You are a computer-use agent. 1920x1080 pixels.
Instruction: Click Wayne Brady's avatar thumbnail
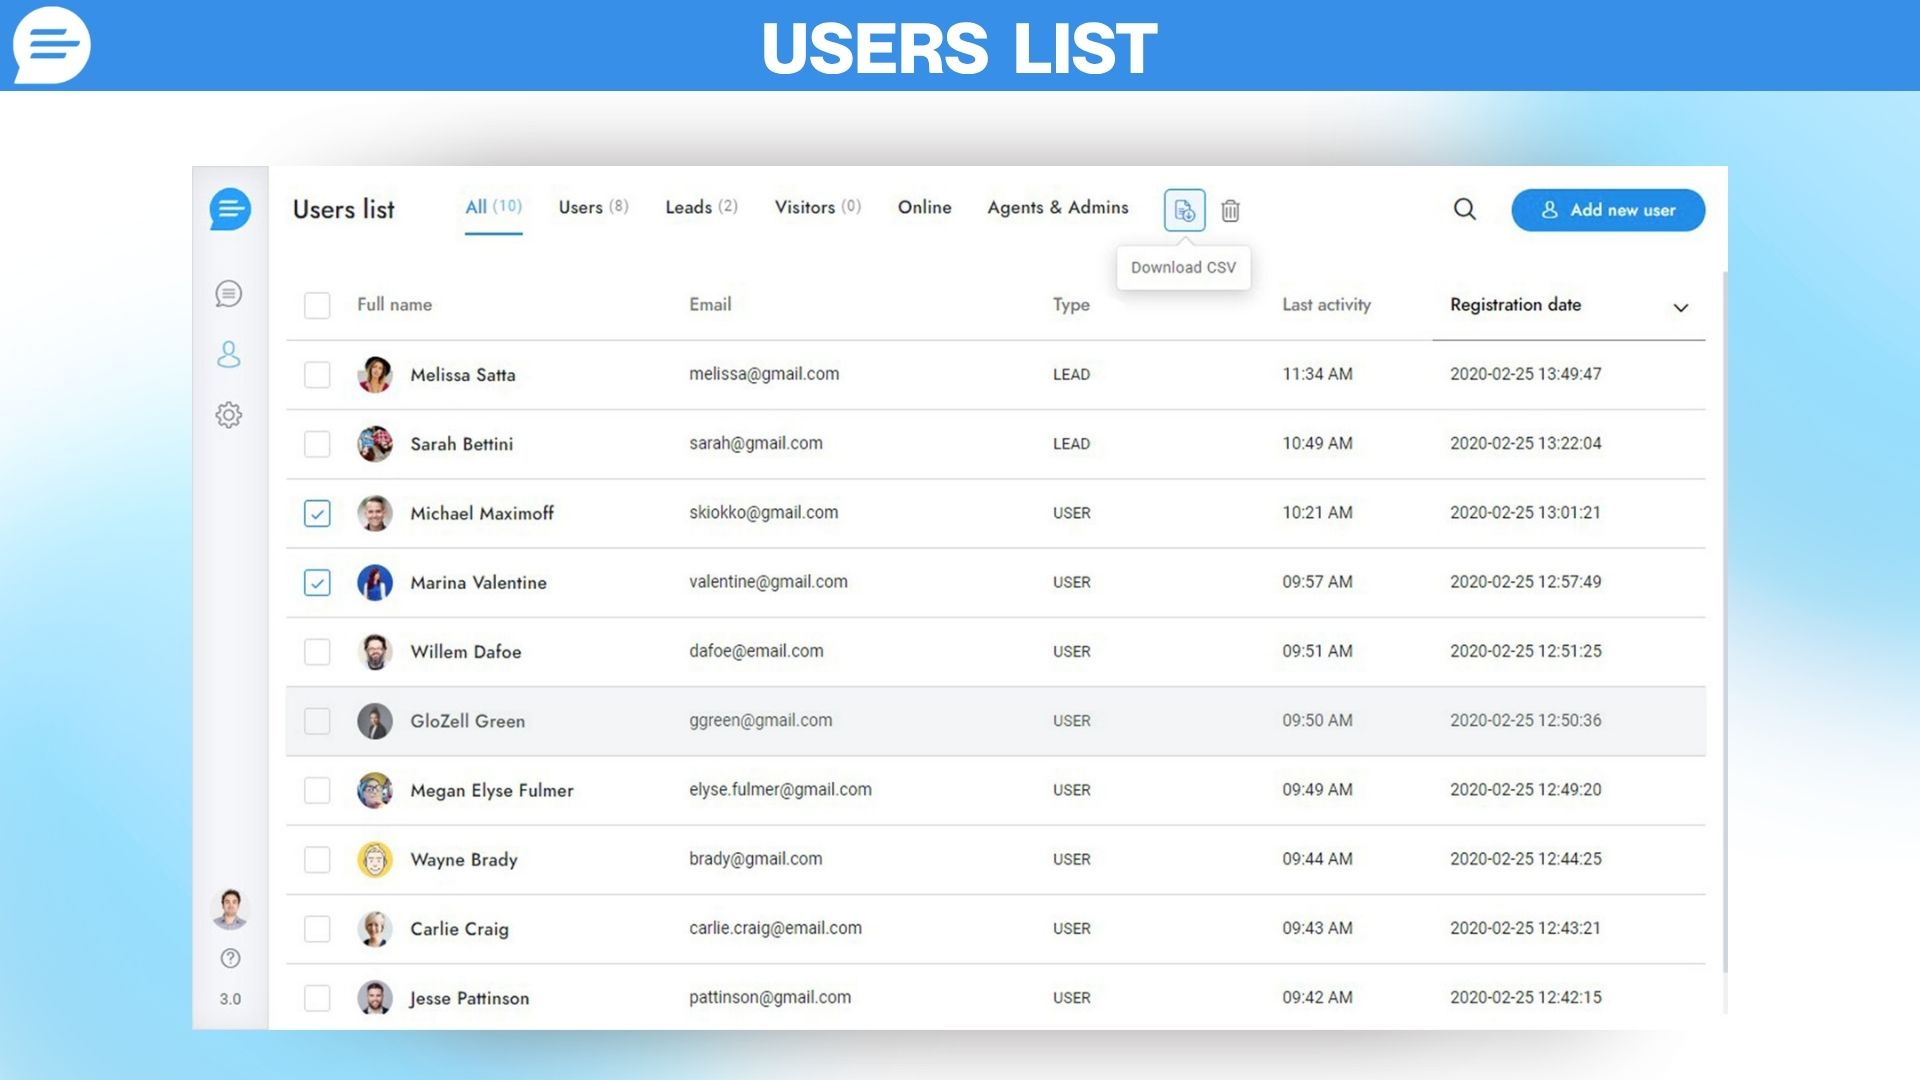click(375, 860)
